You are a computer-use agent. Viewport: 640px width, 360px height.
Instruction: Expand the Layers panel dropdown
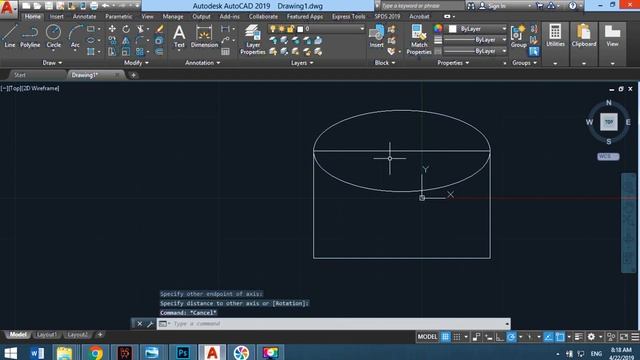302,63
